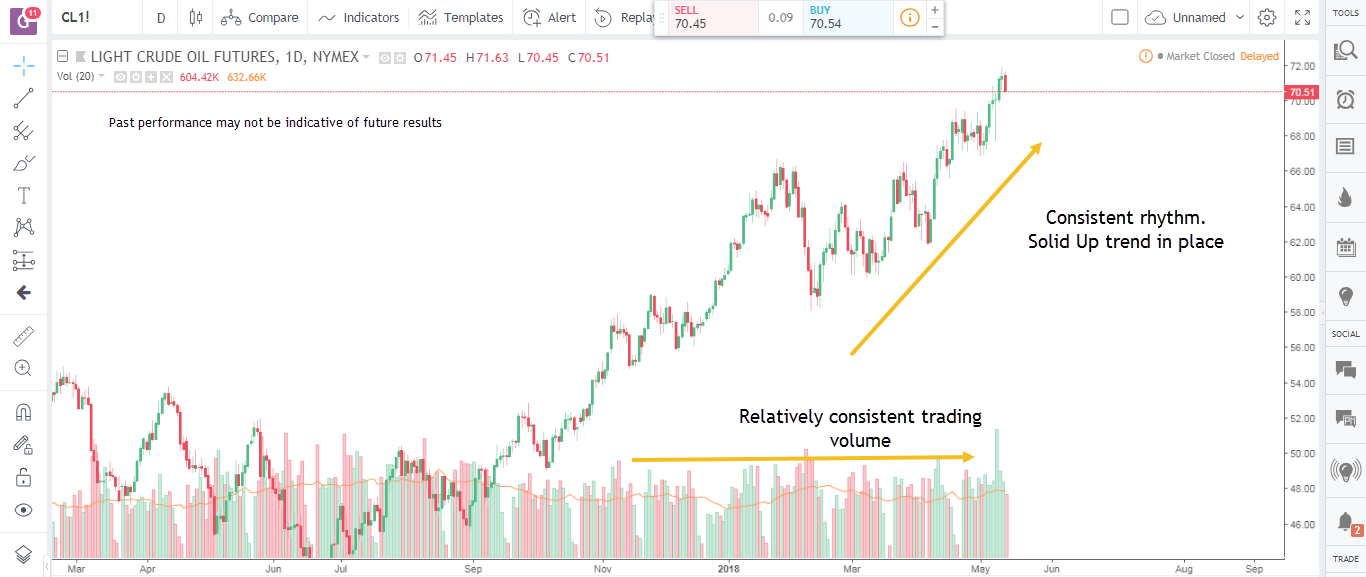Hide all drawings with the eye icon
Image resolution: width=1366 pixels, height=577 pixels.
pos(24,510)
